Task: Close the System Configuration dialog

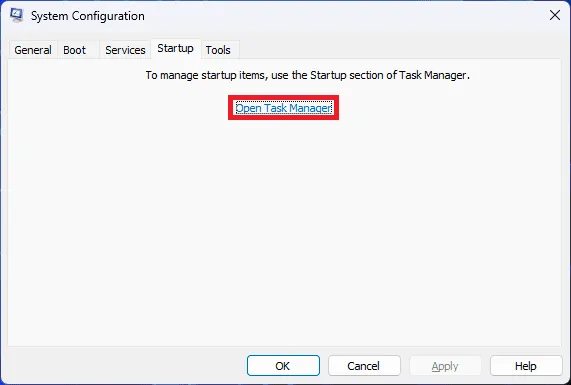Action: (555, 15)
